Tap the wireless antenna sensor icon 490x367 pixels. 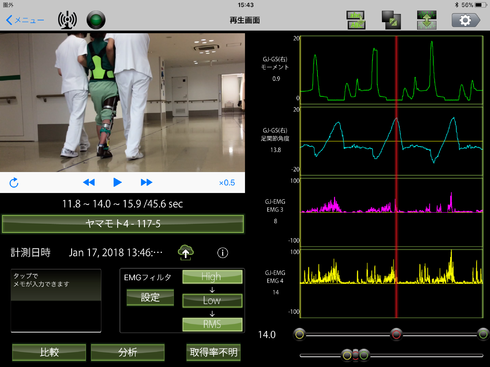tap(67, 20)
